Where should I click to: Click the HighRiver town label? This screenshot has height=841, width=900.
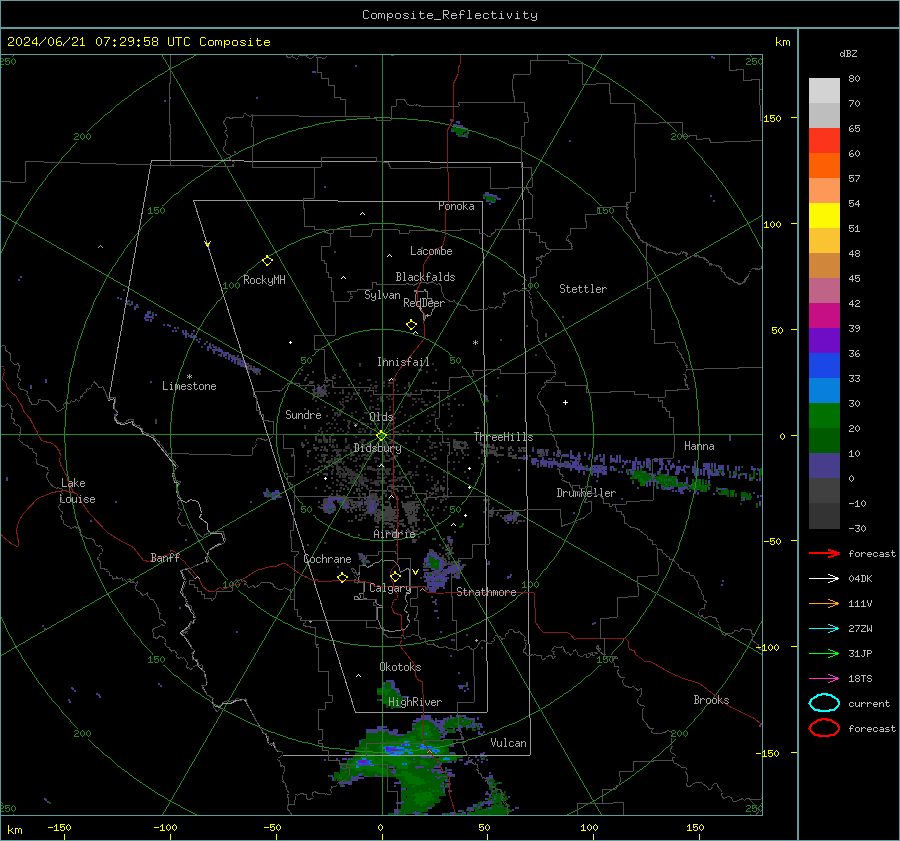415,702
